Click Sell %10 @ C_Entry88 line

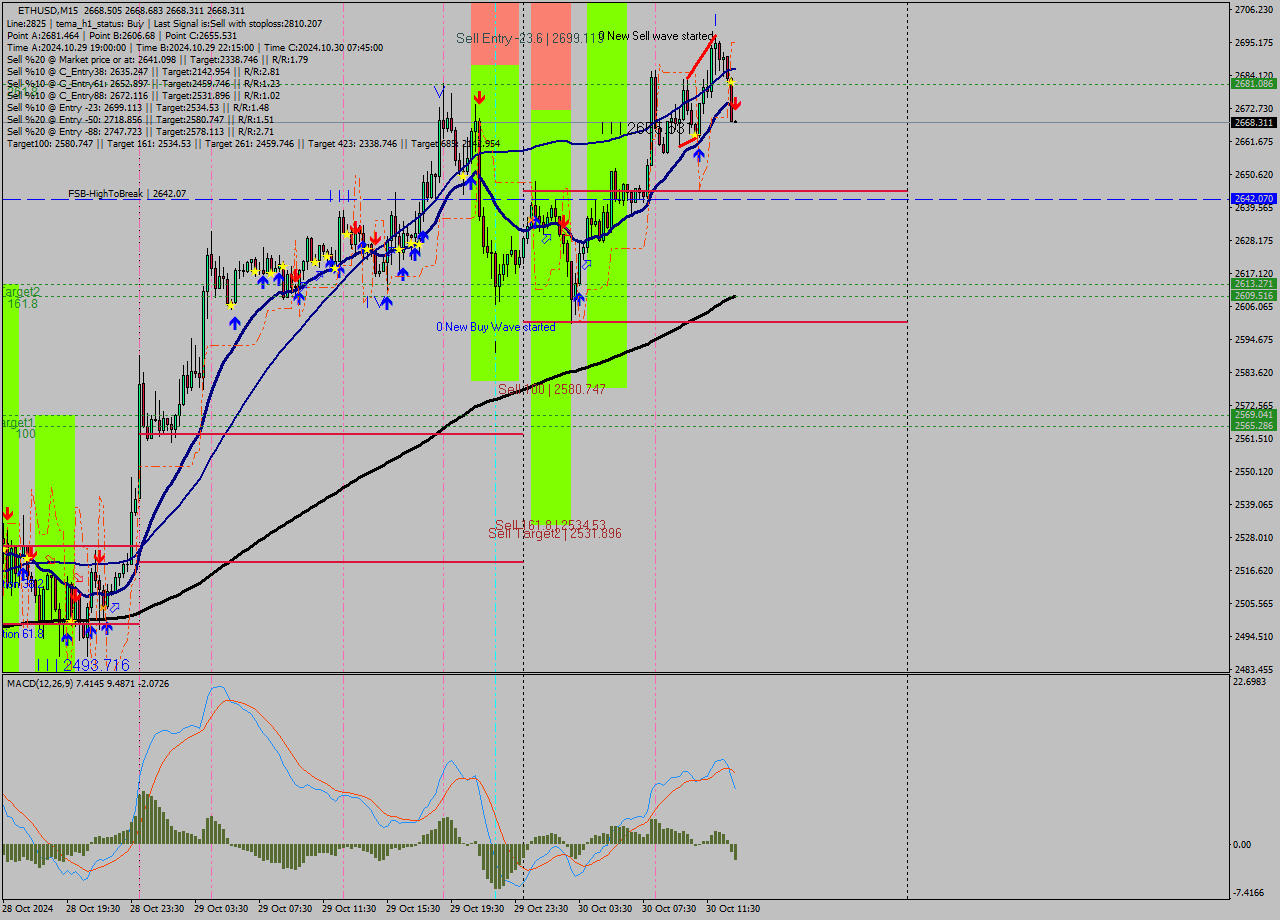[143, 95]
